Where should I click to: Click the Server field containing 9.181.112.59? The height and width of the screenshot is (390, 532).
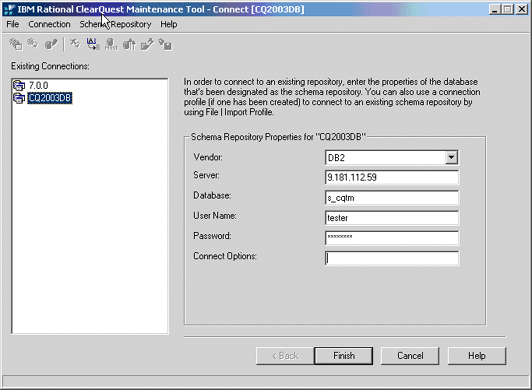tap(392, 177)
